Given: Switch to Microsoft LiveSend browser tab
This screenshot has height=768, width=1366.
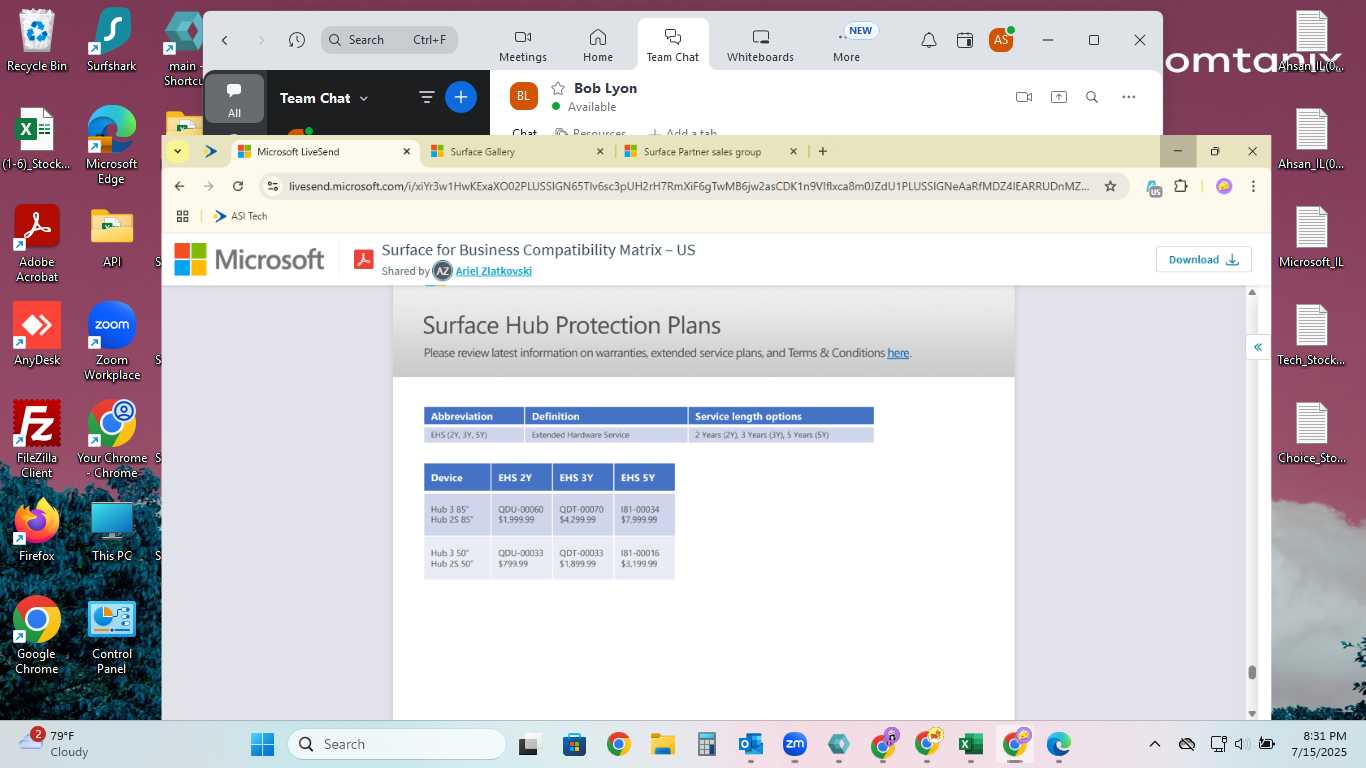Looking at the screenshot, I should click(x=325, y=152).
